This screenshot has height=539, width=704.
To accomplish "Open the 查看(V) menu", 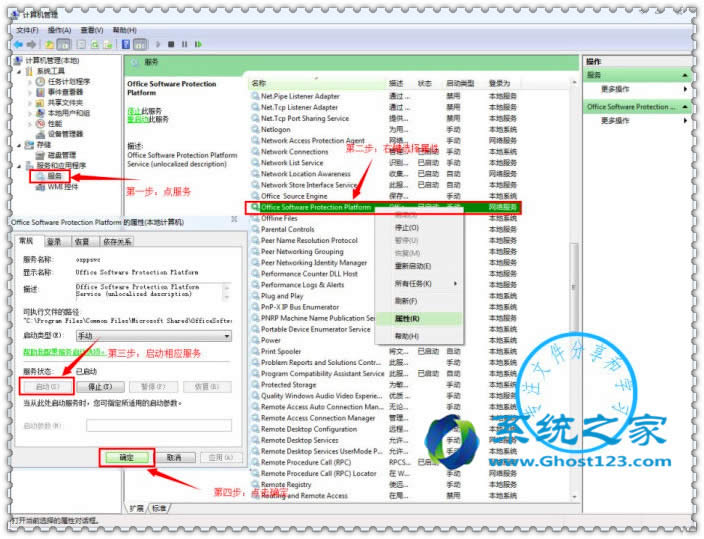I will tap(92, 30).
